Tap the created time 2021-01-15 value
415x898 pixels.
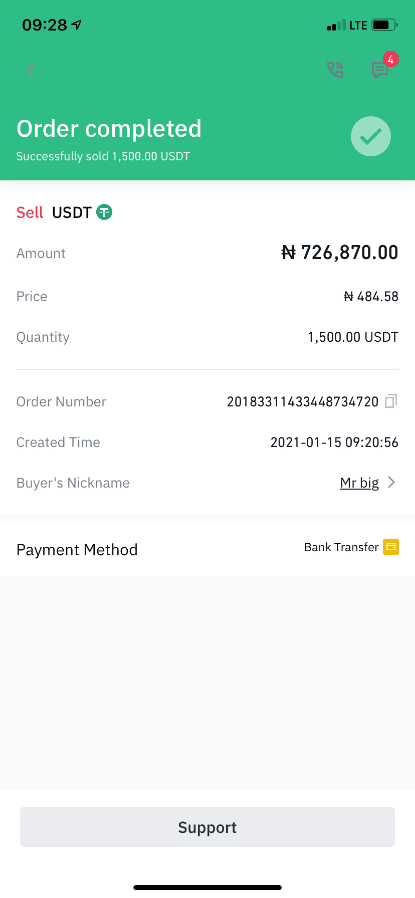coord(334,442)
